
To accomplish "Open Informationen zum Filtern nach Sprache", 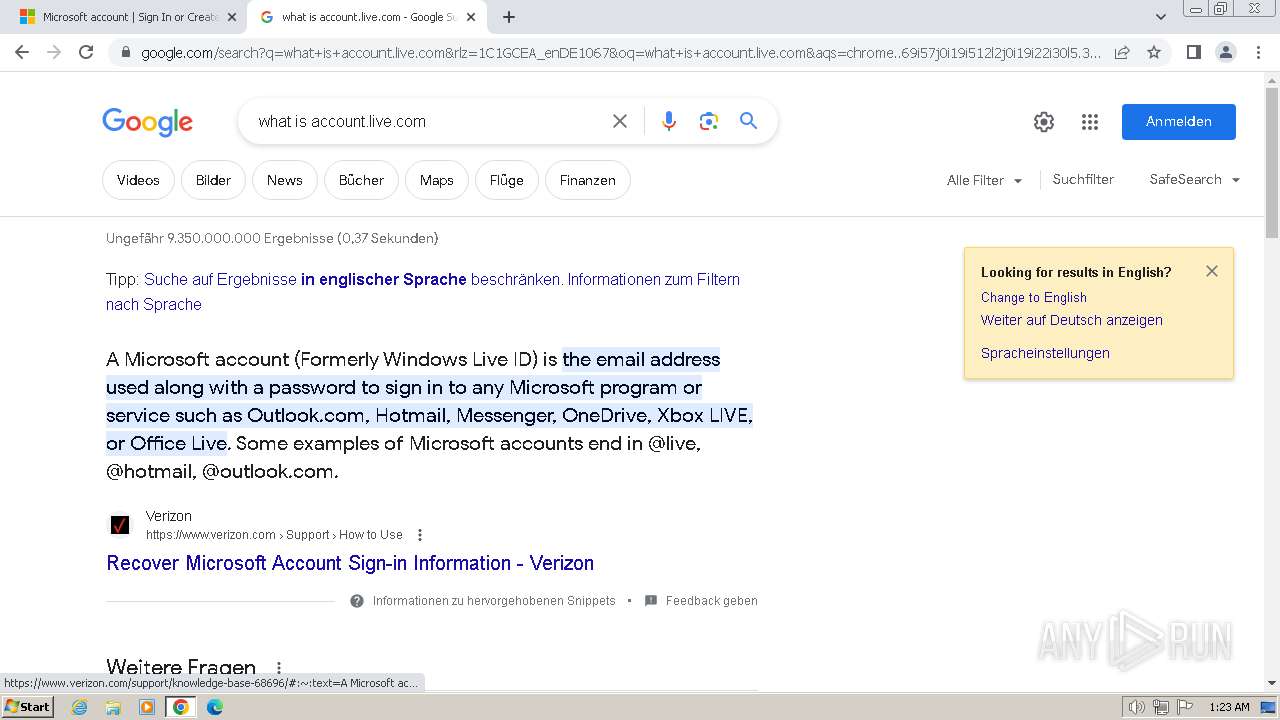I will click(x=422, y=292).
